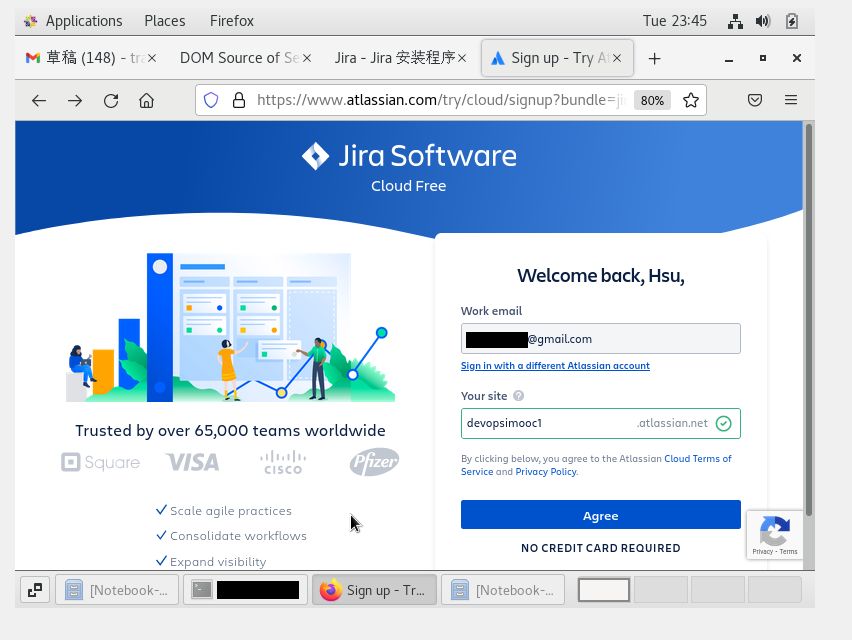Viewport: 852px width, 640px height.
Task: Click 'Scale agile practices' text
Action: [231, 511]
